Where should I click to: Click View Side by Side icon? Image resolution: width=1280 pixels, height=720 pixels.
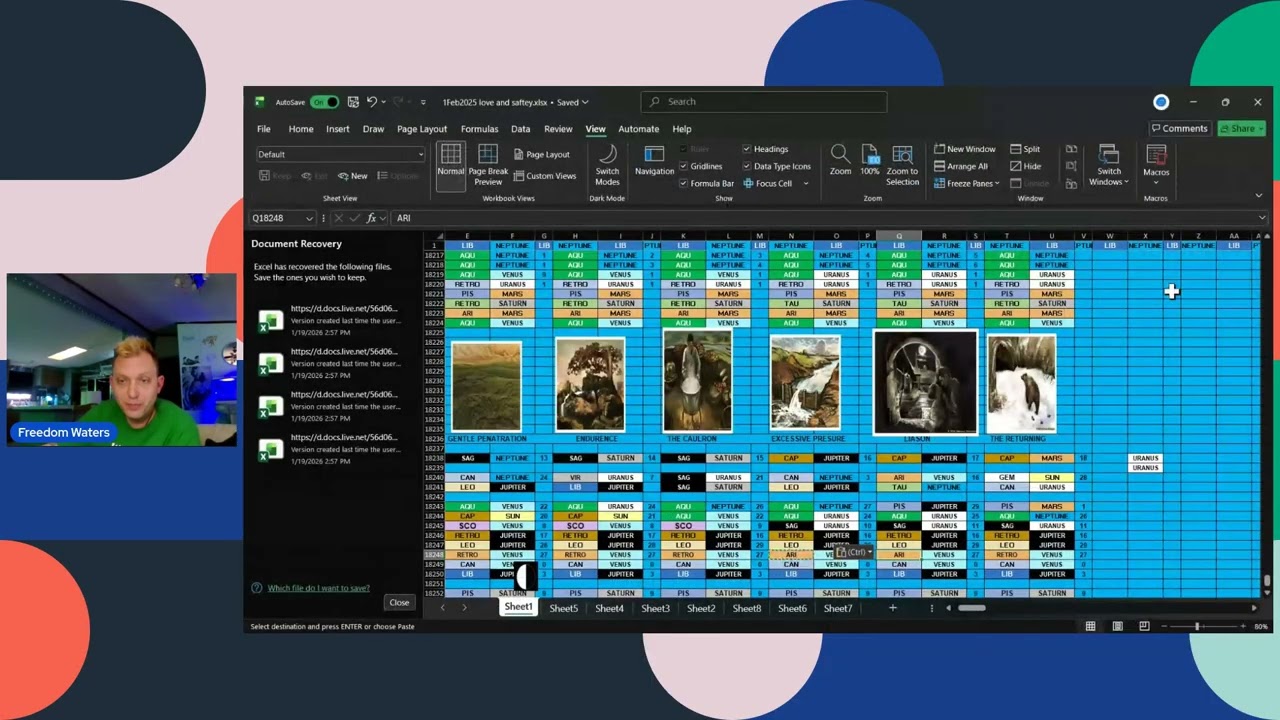tap(1071, 150)
